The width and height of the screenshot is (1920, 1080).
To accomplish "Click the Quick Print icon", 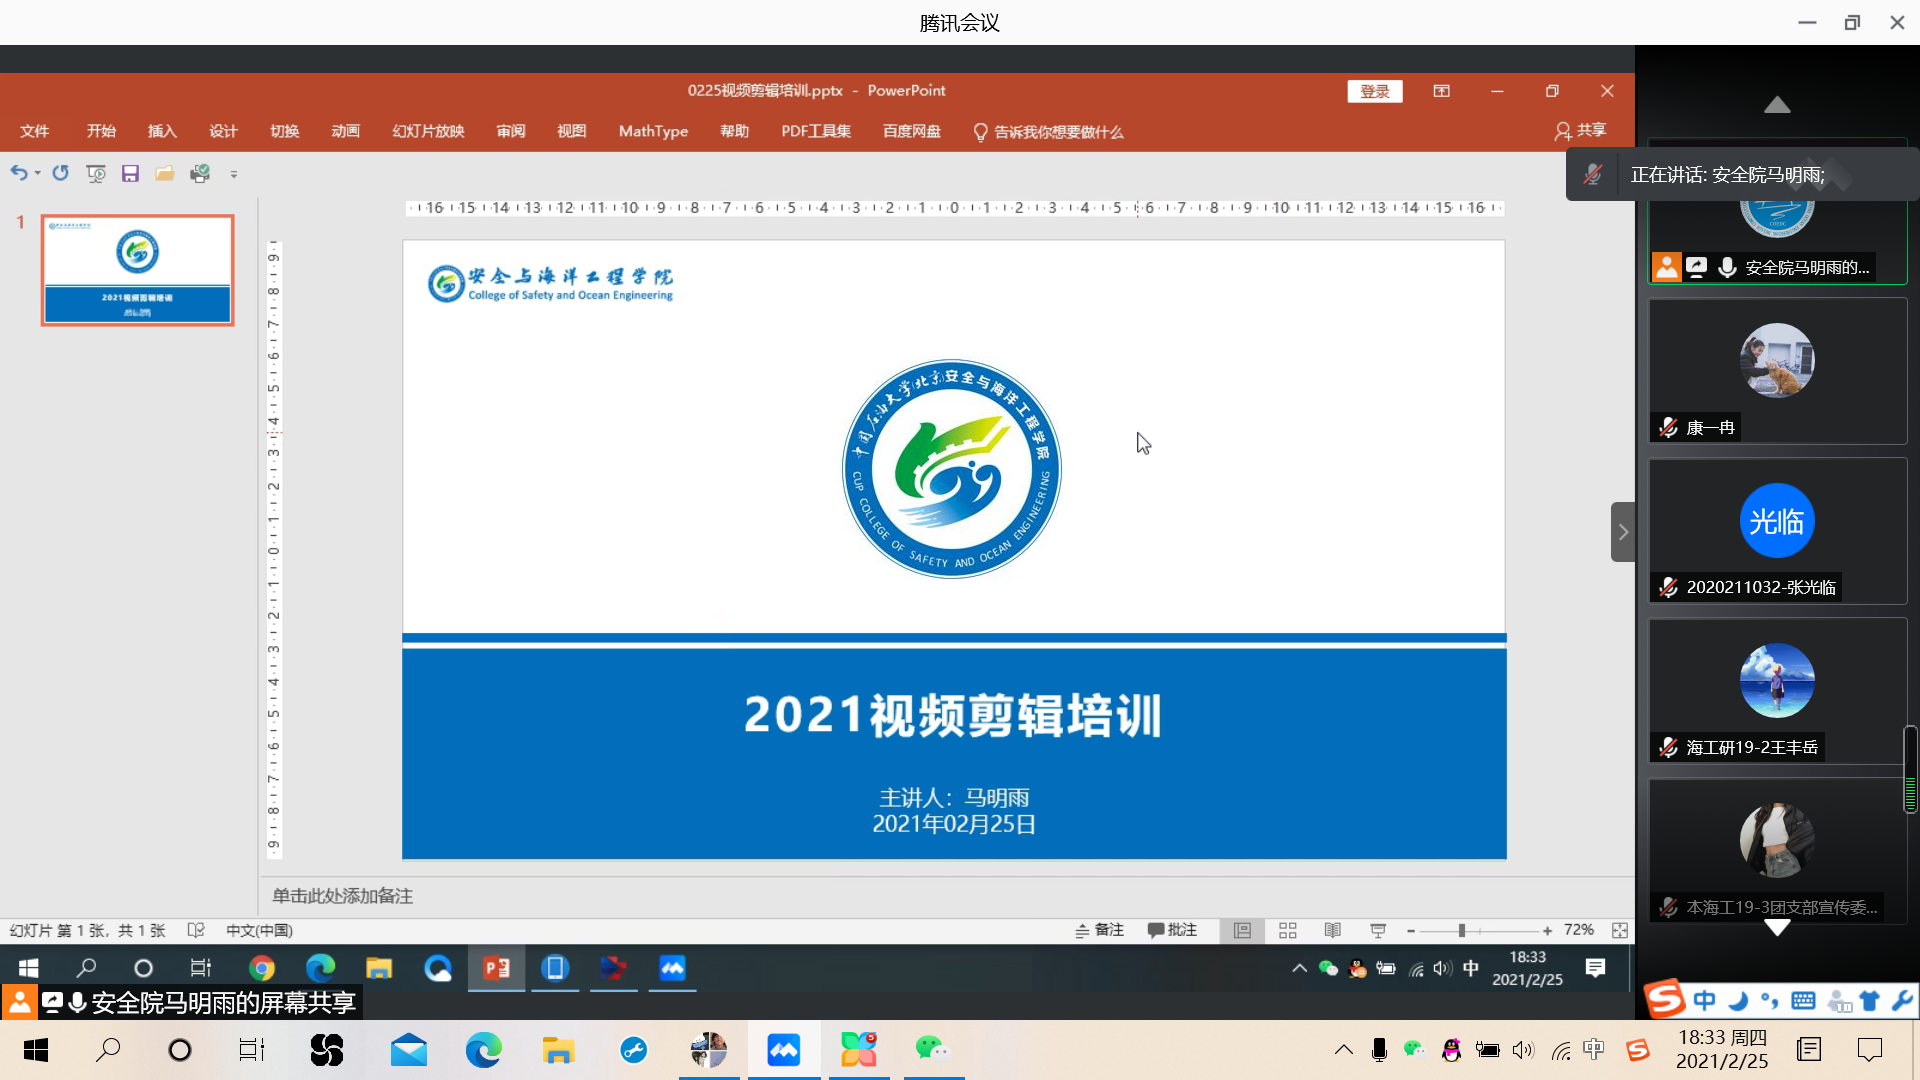I will click(199, 172).
